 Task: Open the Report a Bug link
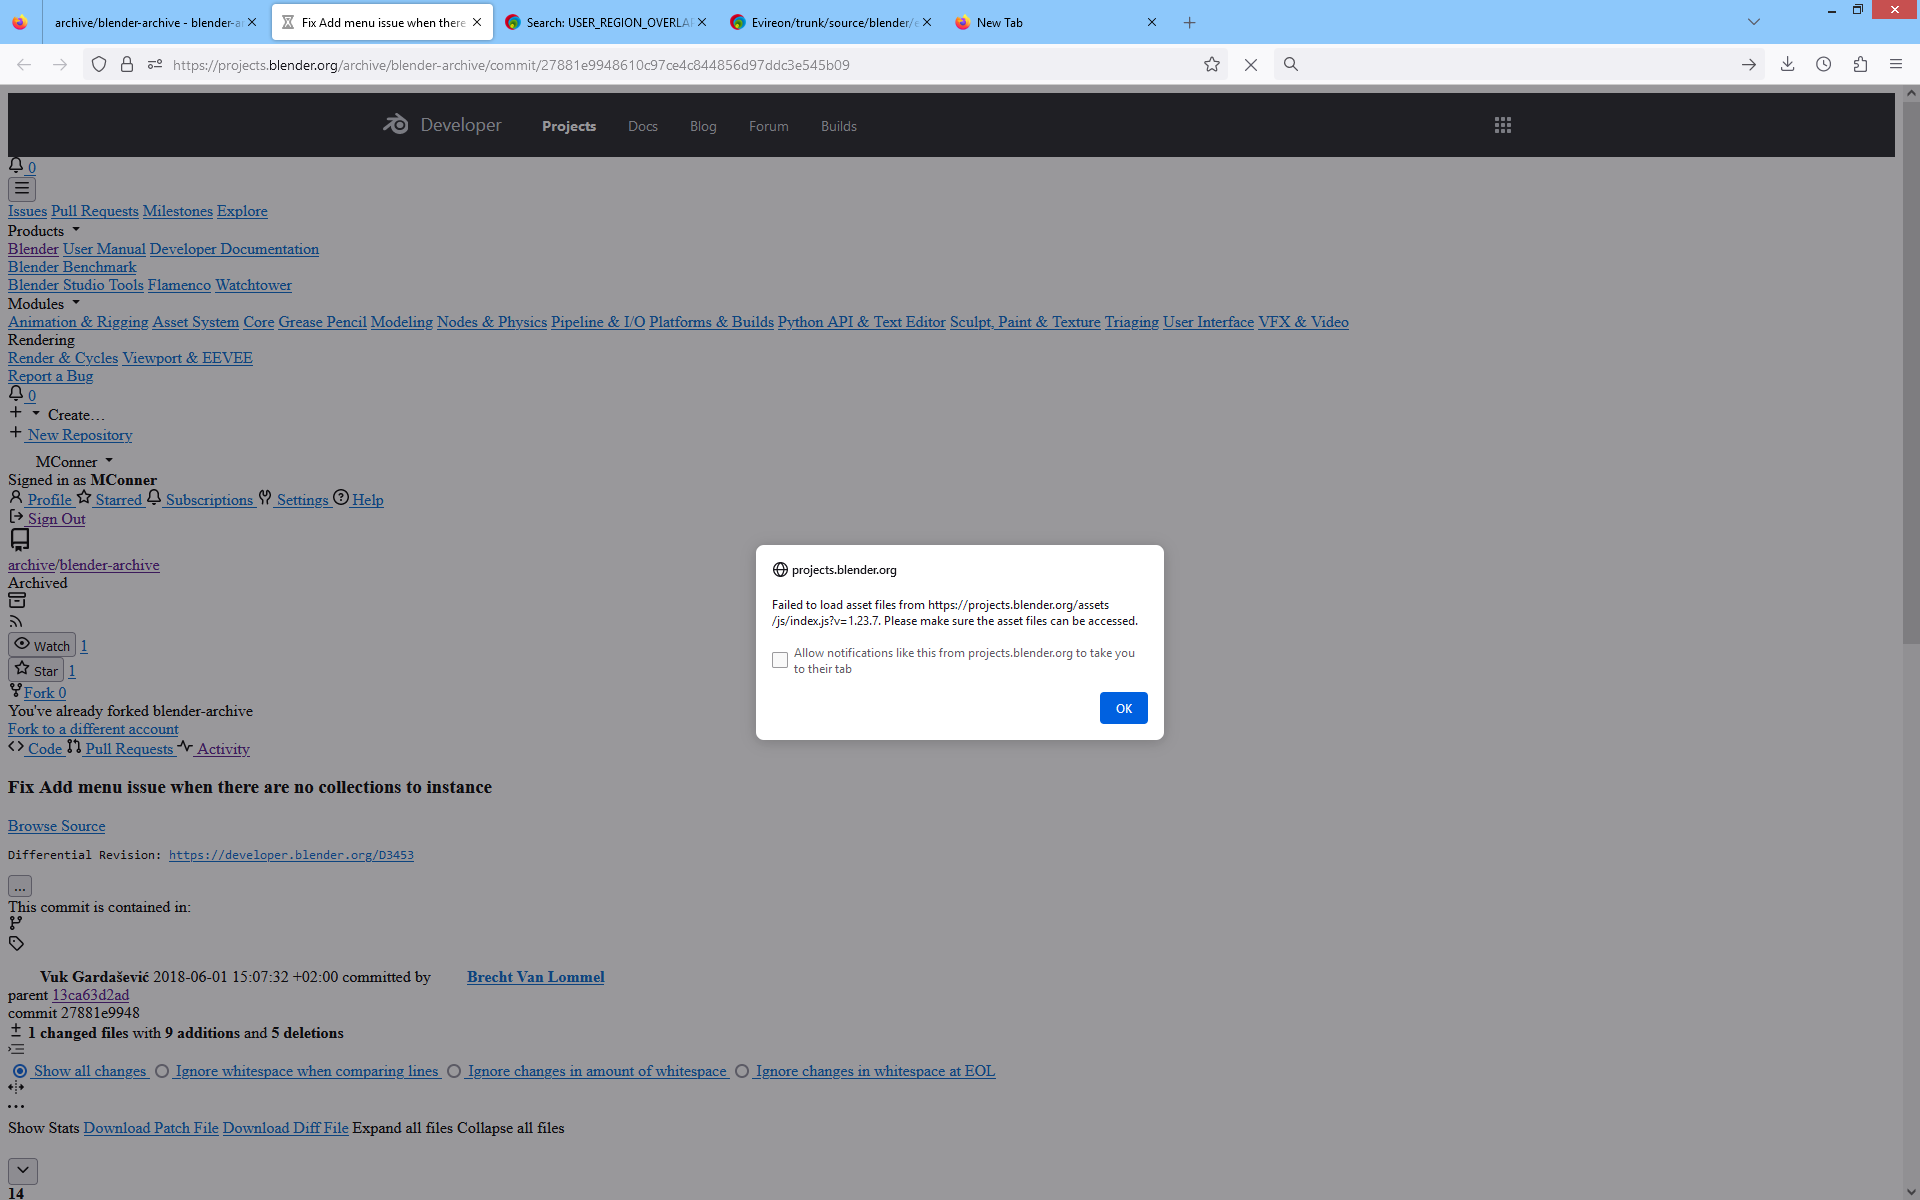click(x=50, y=376)
